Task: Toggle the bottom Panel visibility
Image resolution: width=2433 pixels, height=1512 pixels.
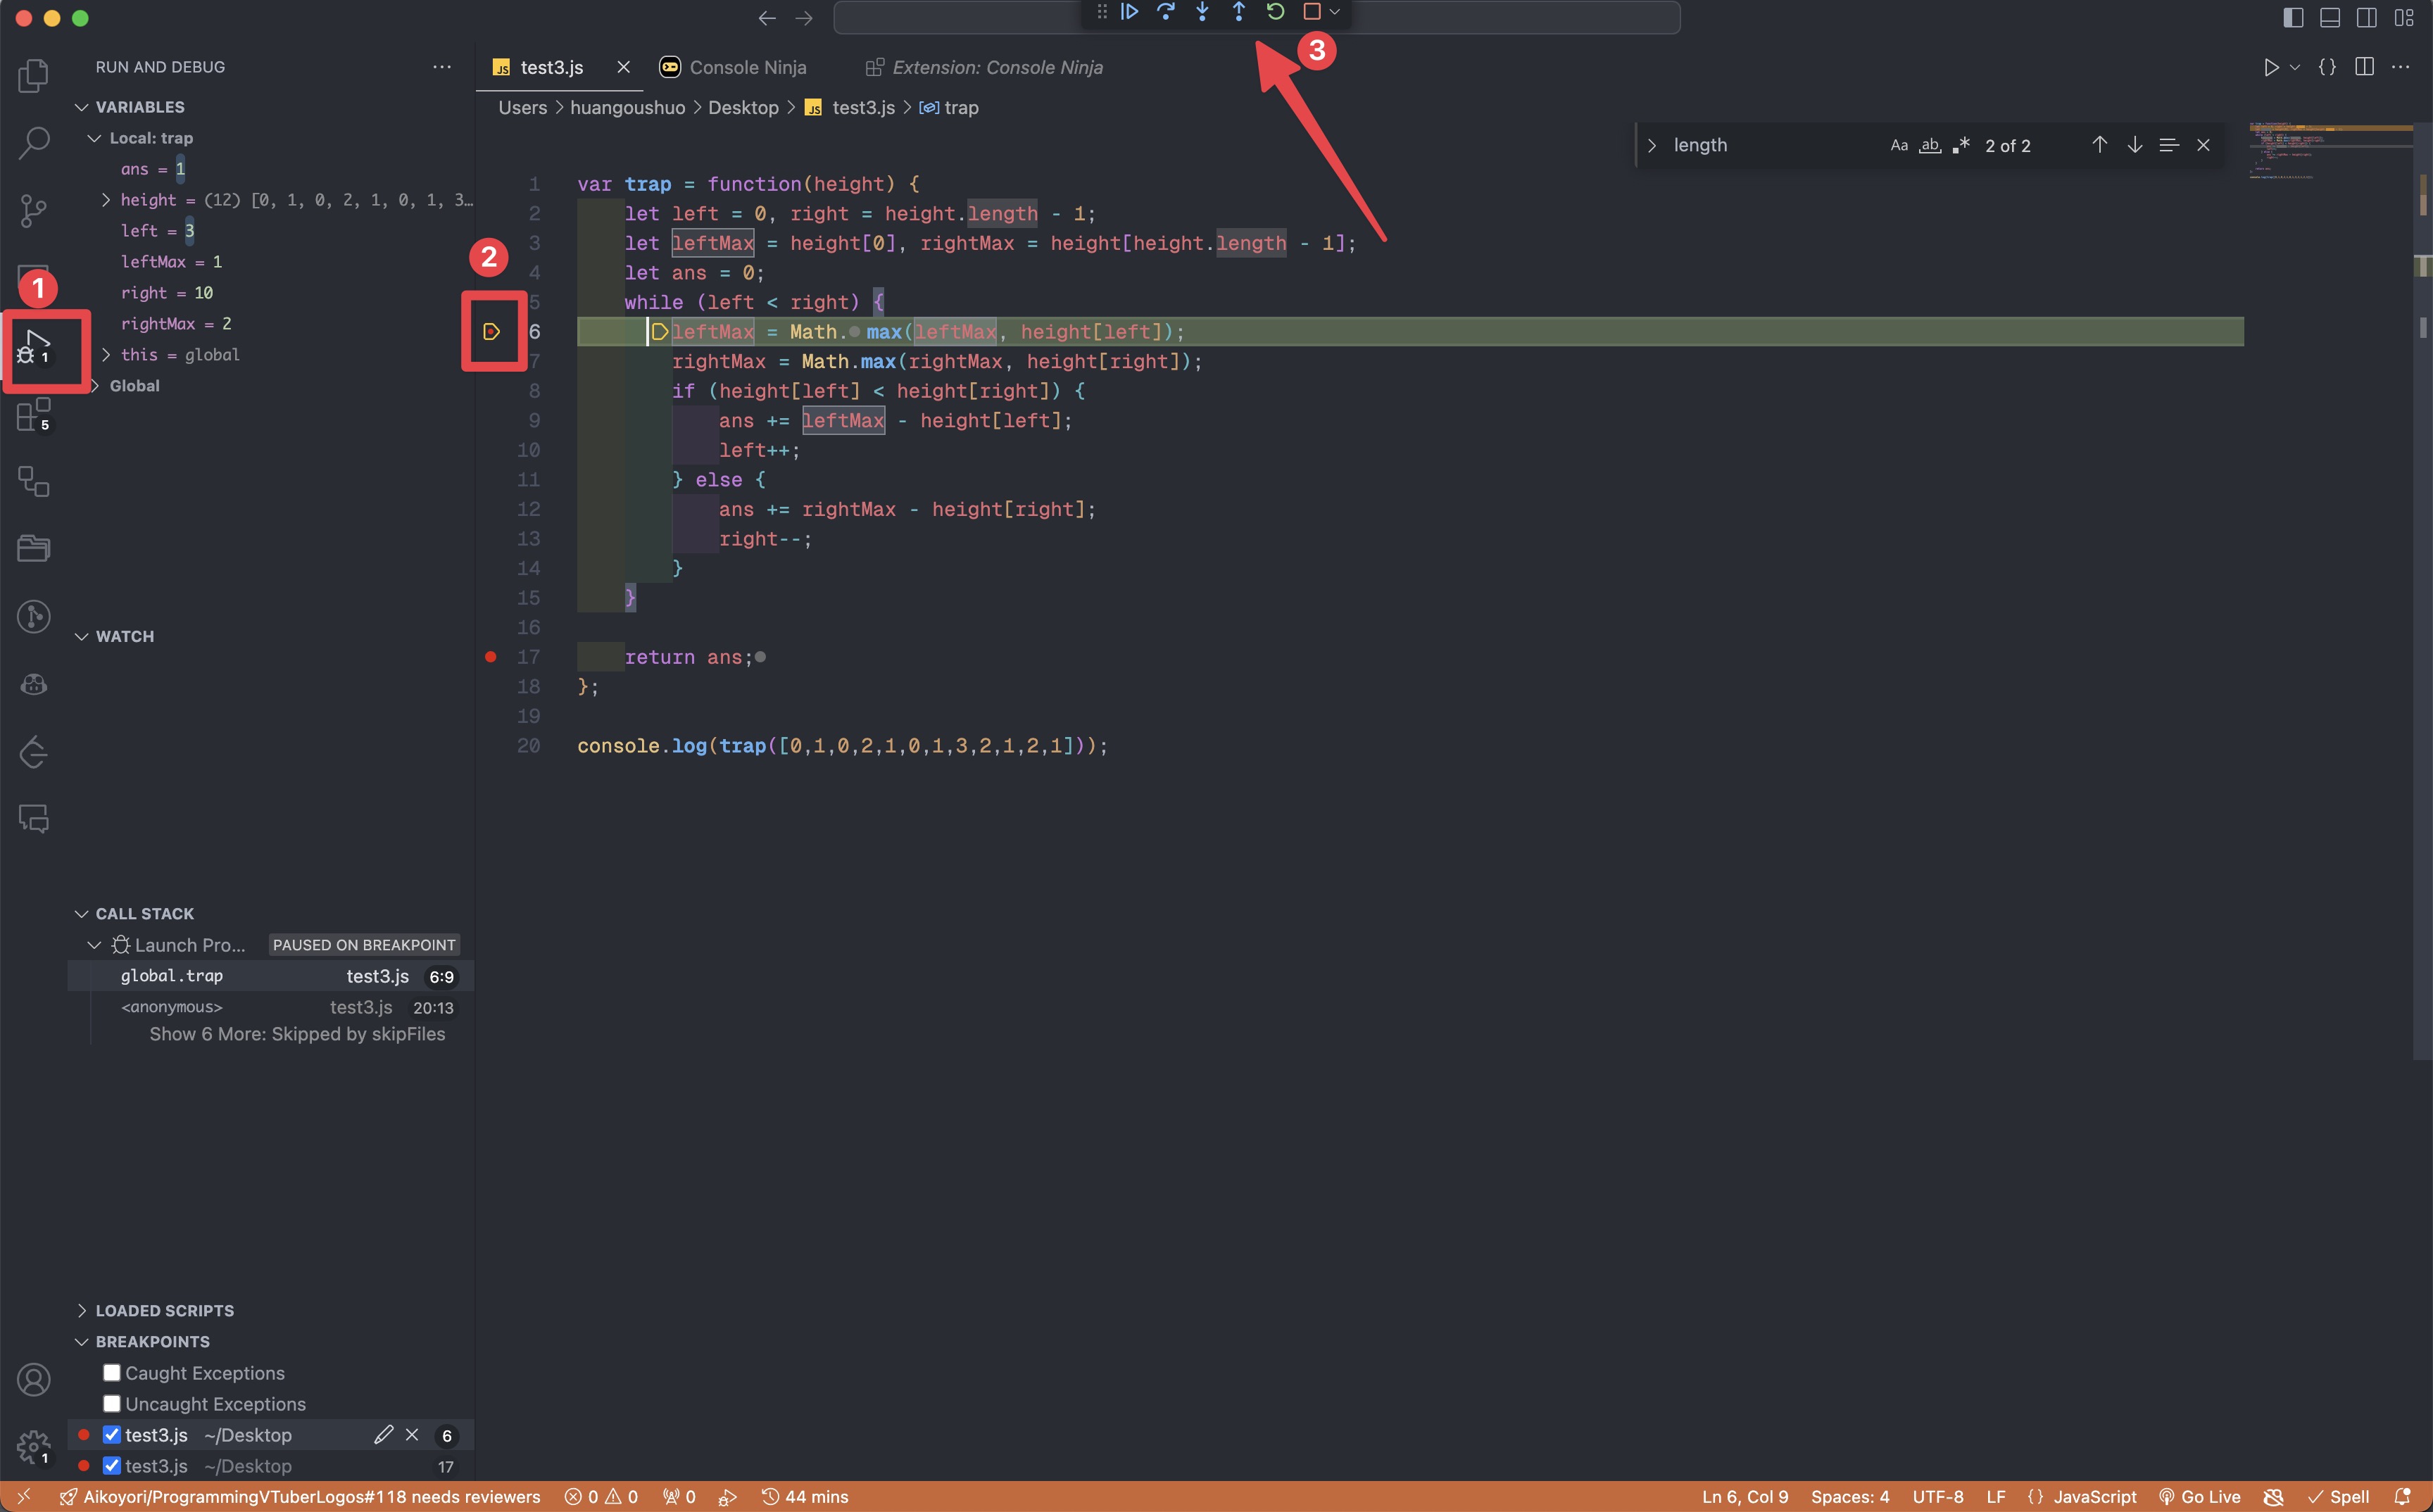Action: 2330,18
